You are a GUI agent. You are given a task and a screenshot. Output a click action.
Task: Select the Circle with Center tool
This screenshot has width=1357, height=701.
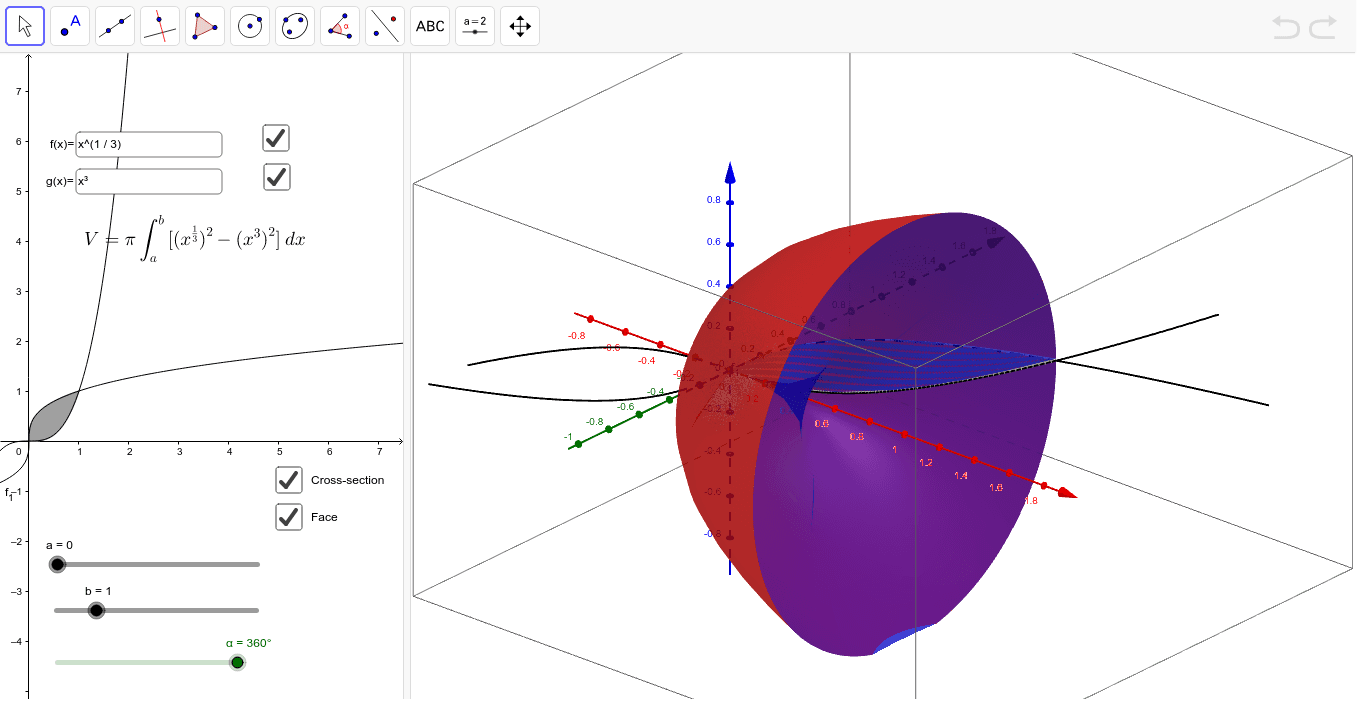tap(249, 25)
